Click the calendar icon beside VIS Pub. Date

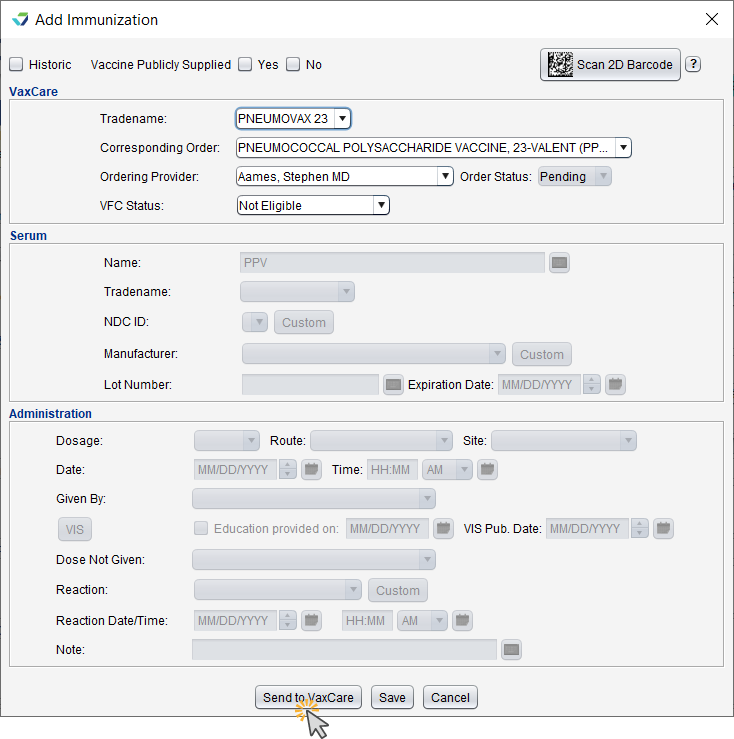coord(663,528)
